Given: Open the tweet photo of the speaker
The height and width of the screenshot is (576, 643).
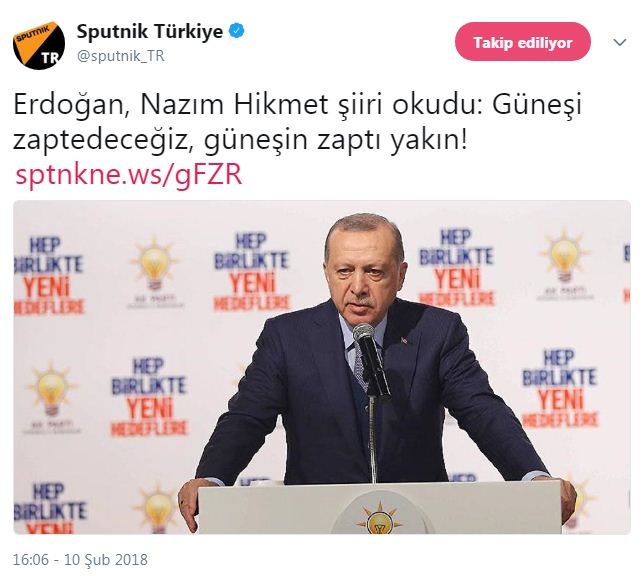Looking at the screenshot, I should pos(322,367).
